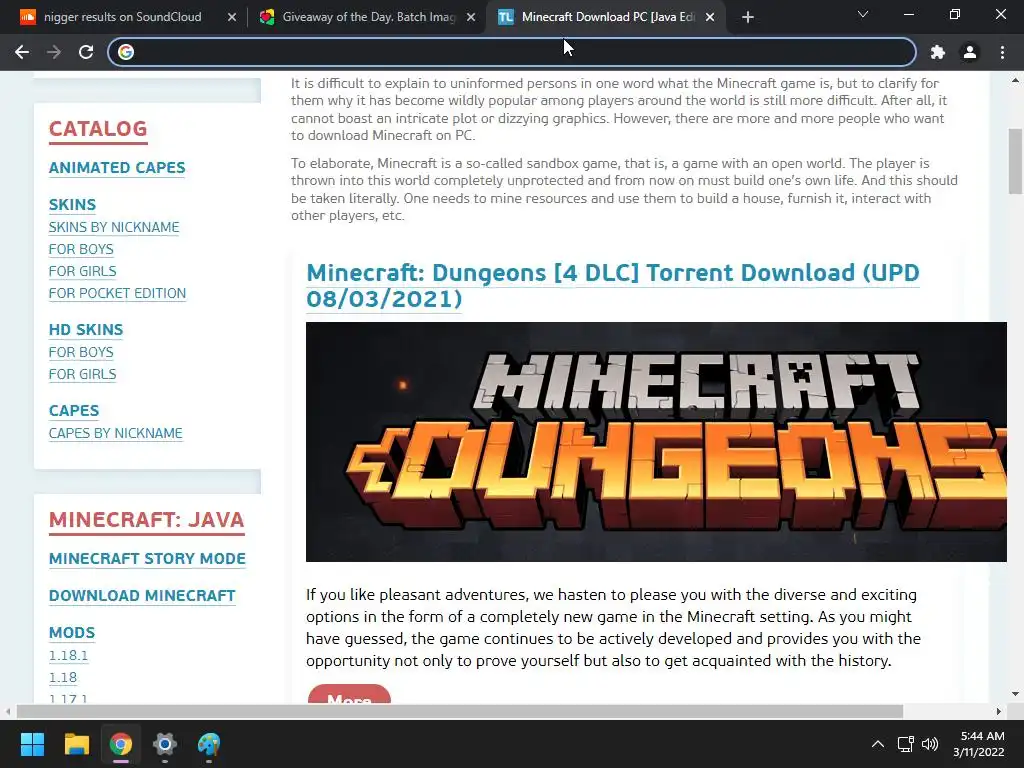Open the Chrome extensions puzzle icon
The height and width of the screenshot is (768, 1024).
click(938, 52)
